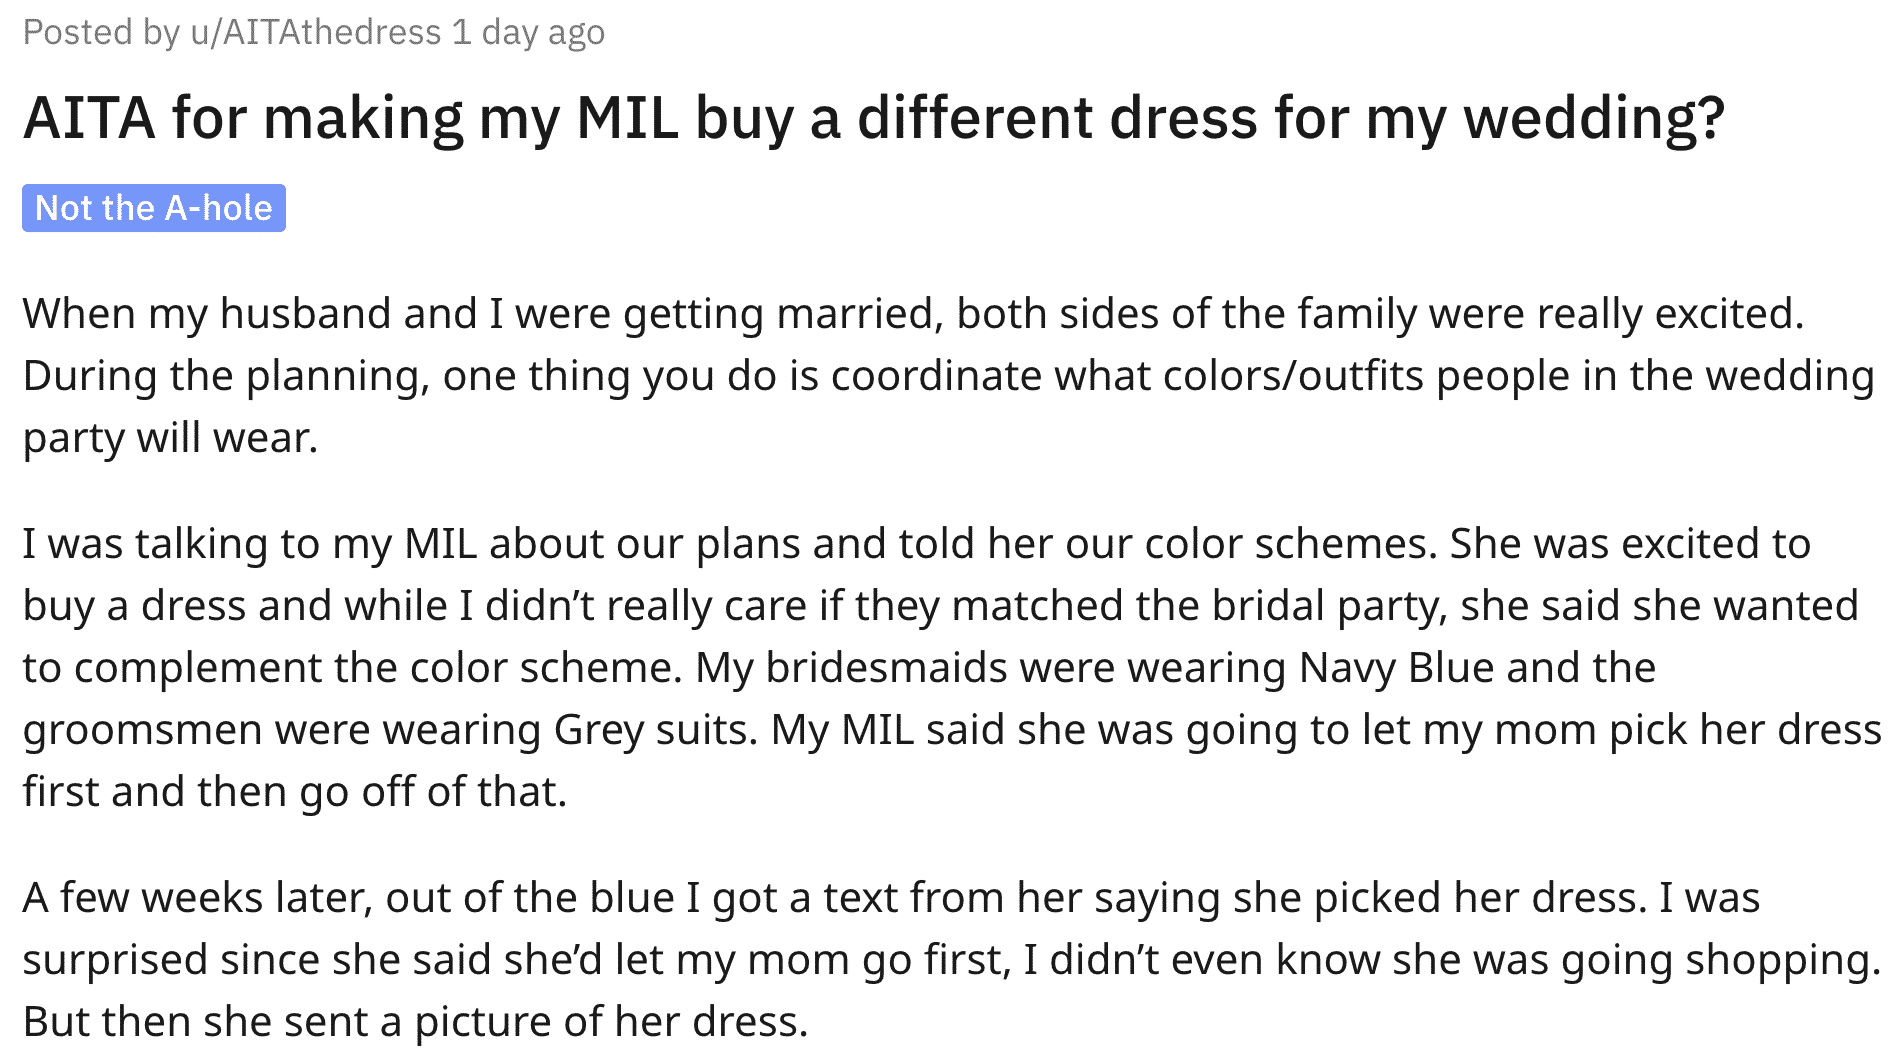Open the u/AITAthedress user profile link
1902x1064 pixels.
316,33
